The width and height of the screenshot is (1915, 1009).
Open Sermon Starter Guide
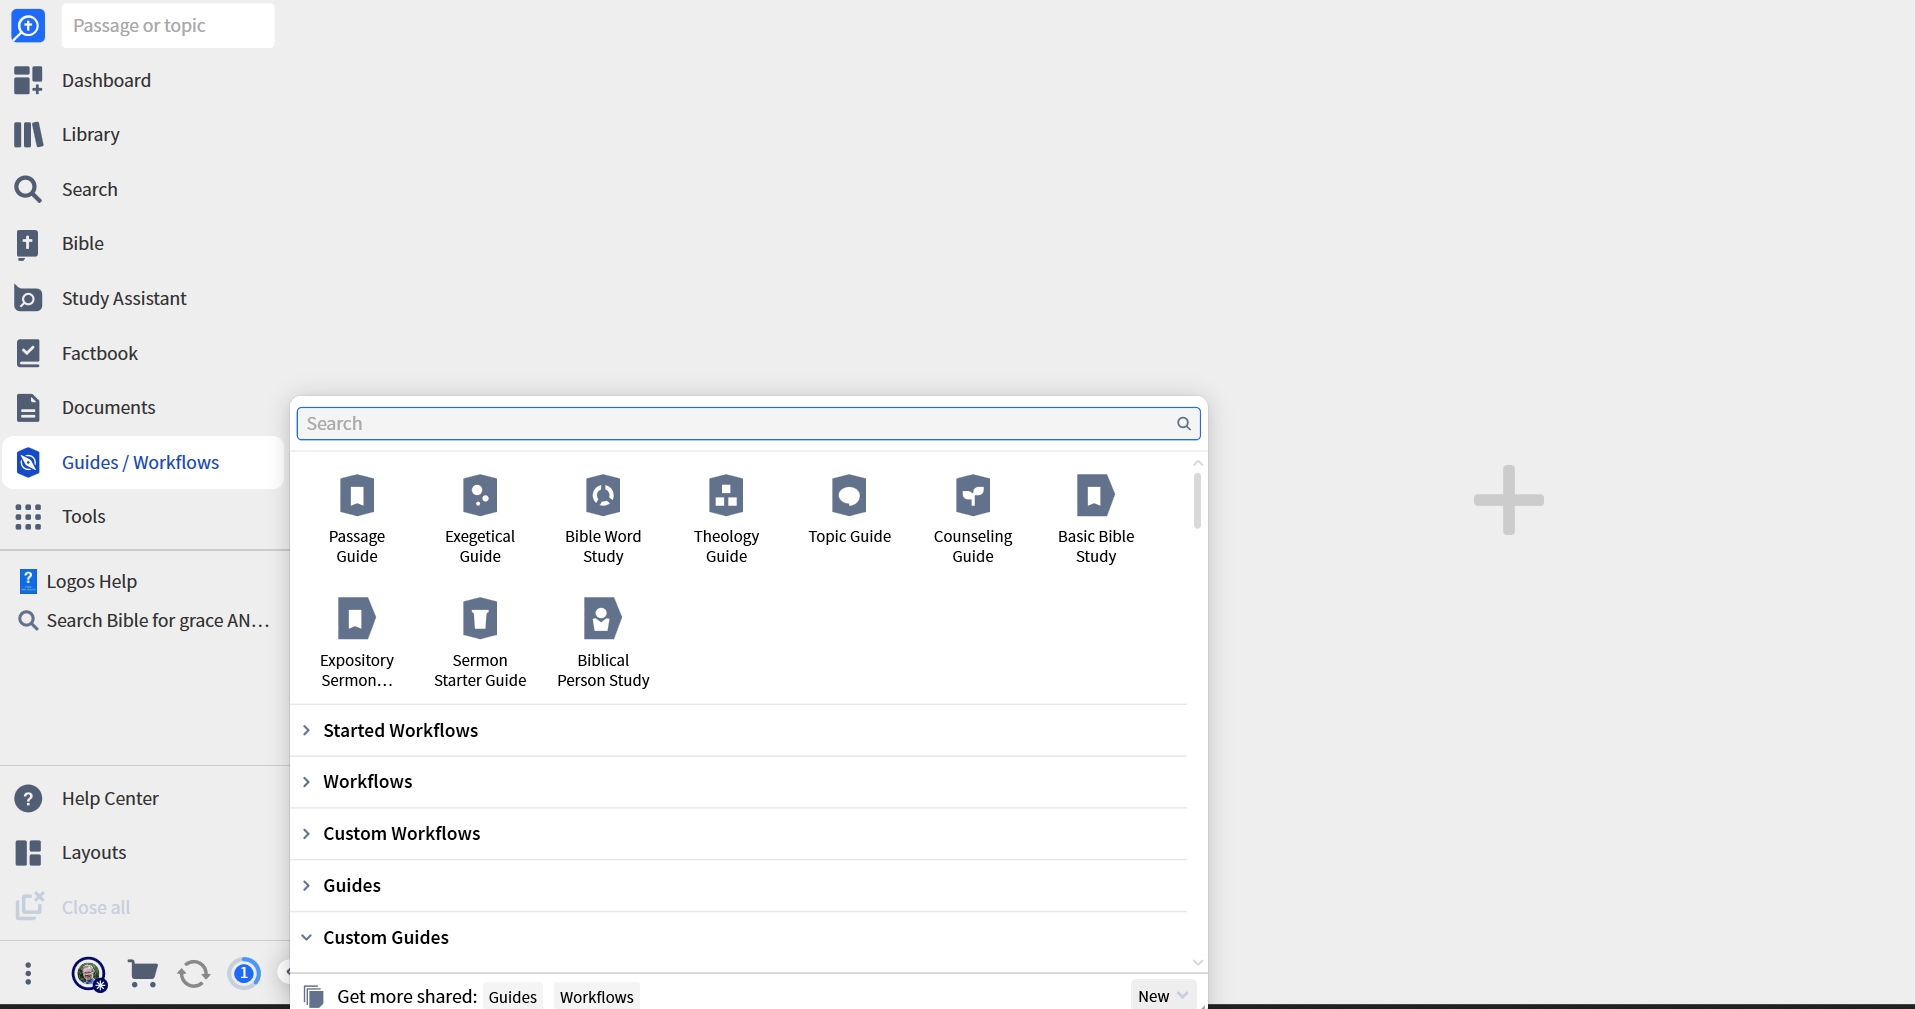click(x=480, y=642)
